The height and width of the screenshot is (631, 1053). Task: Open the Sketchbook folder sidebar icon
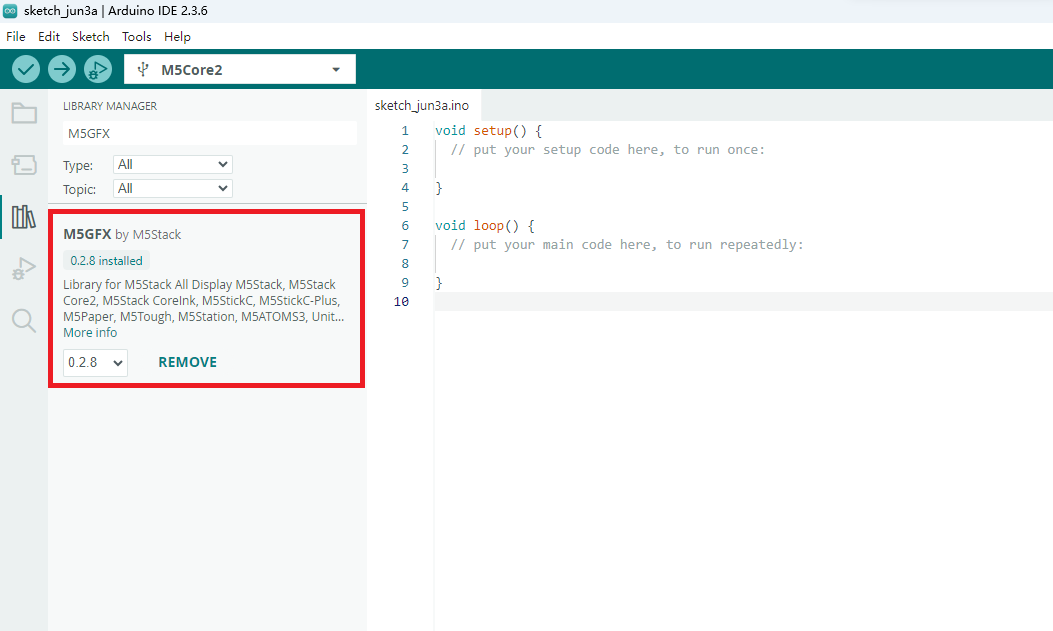click(x=24, y=113)
